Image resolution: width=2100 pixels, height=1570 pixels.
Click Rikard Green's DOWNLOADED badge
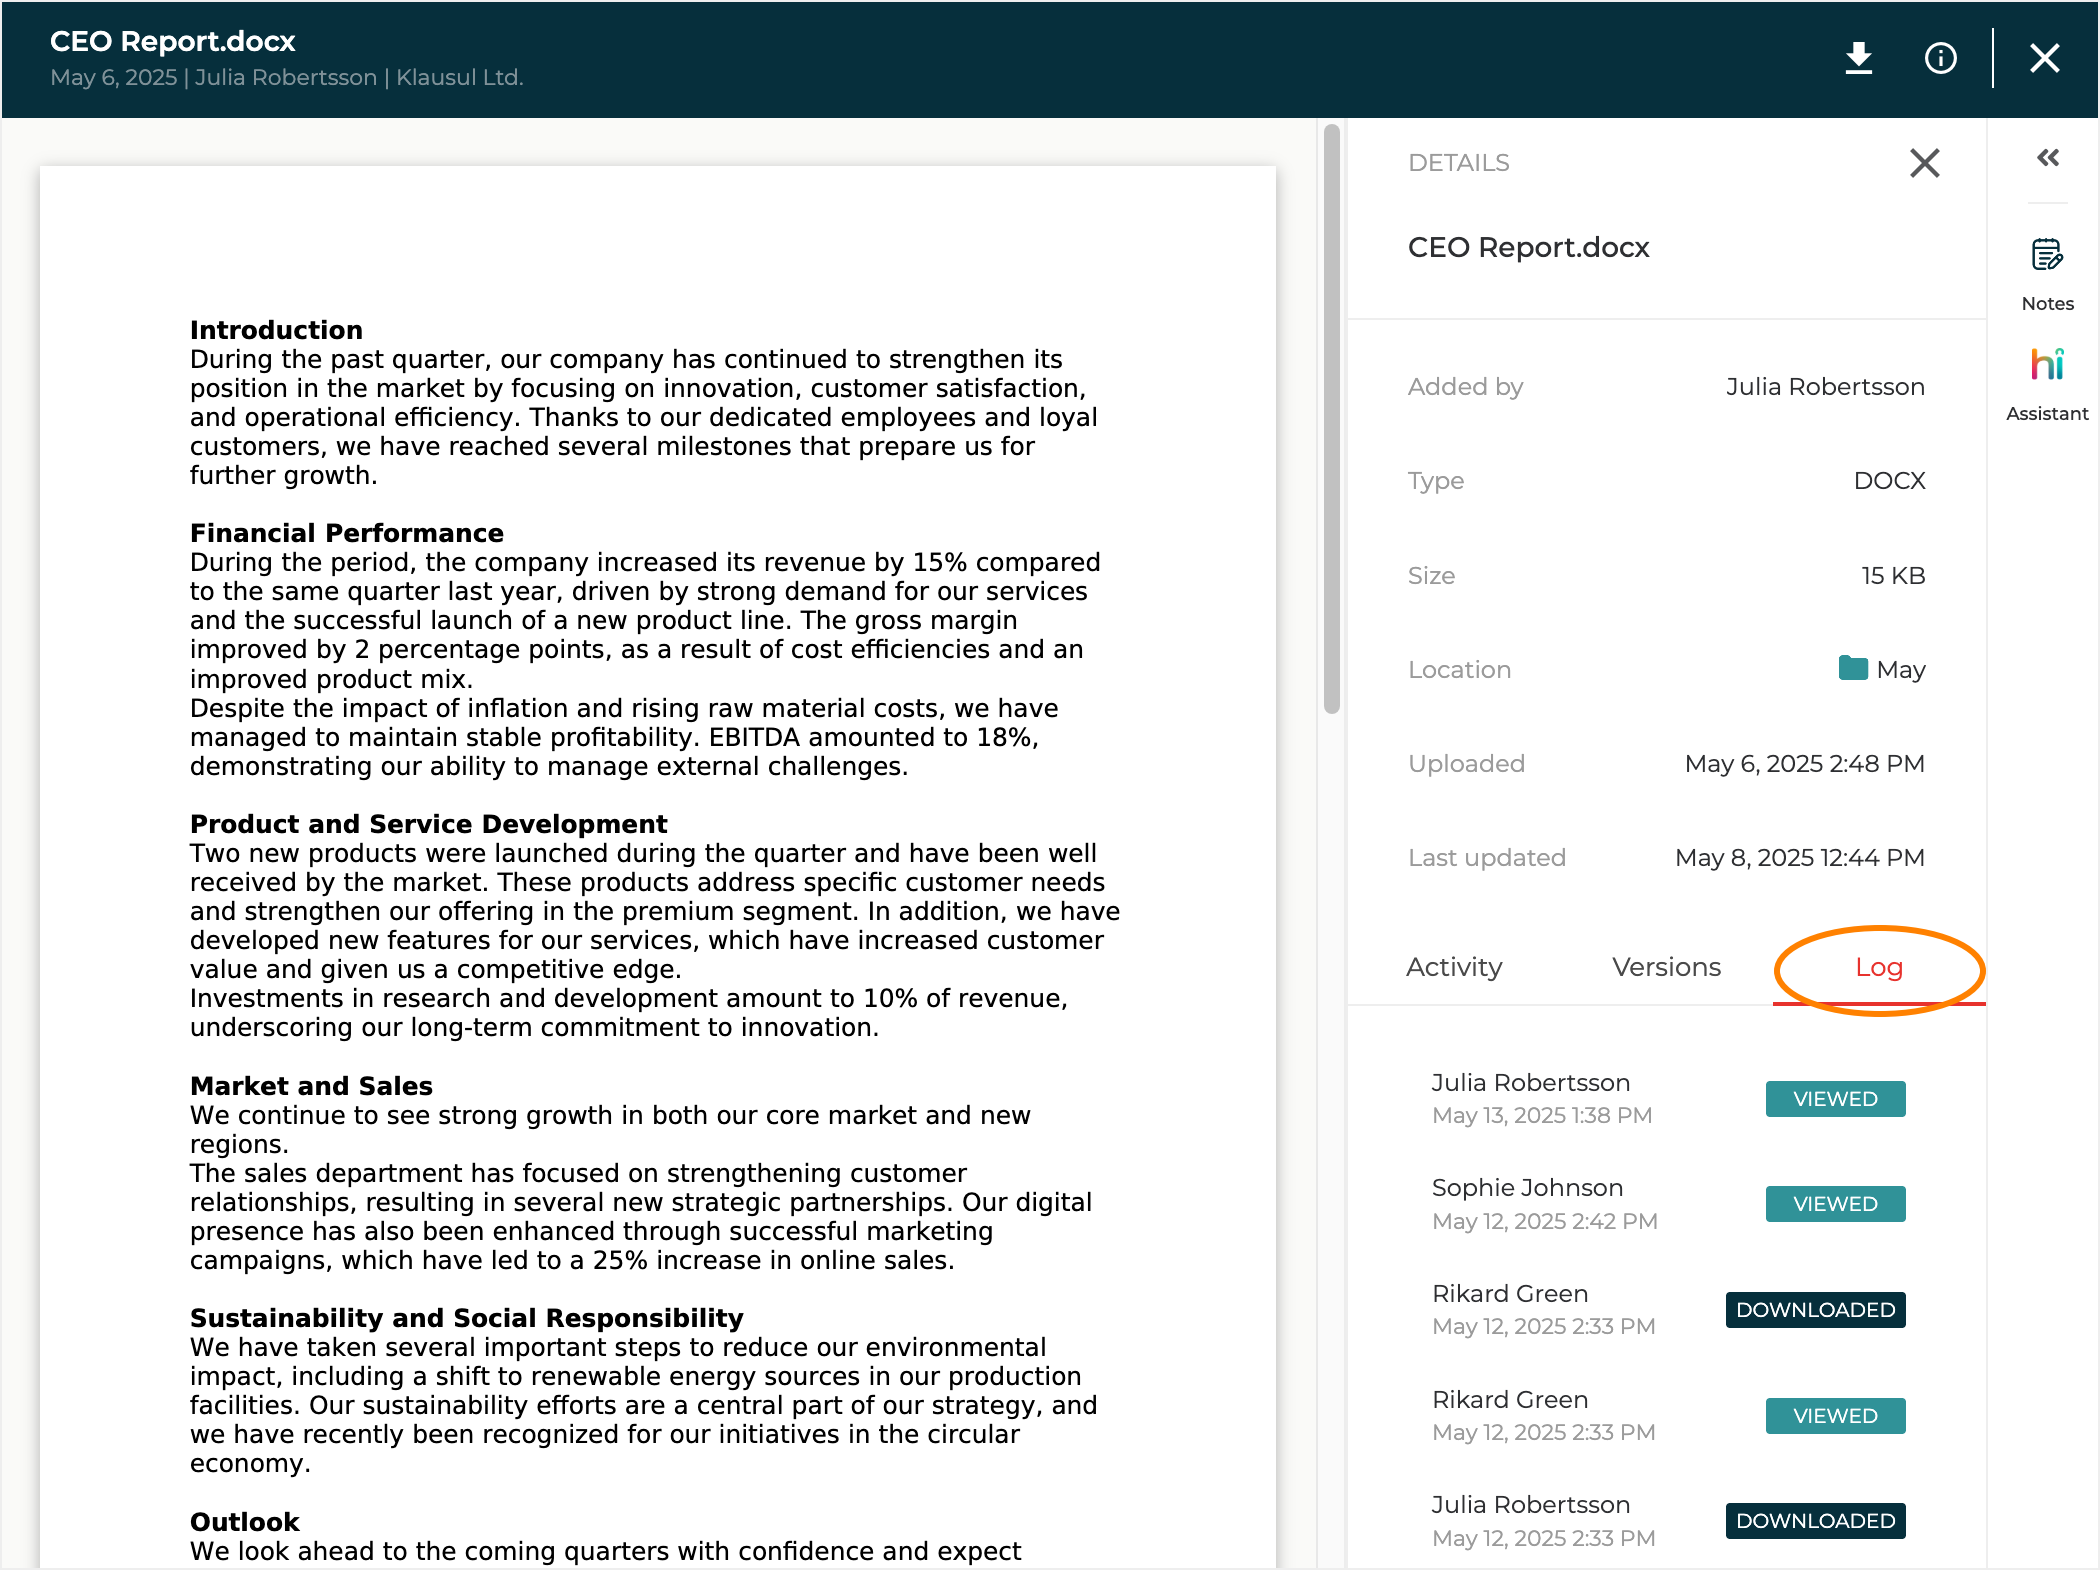1815,1309
